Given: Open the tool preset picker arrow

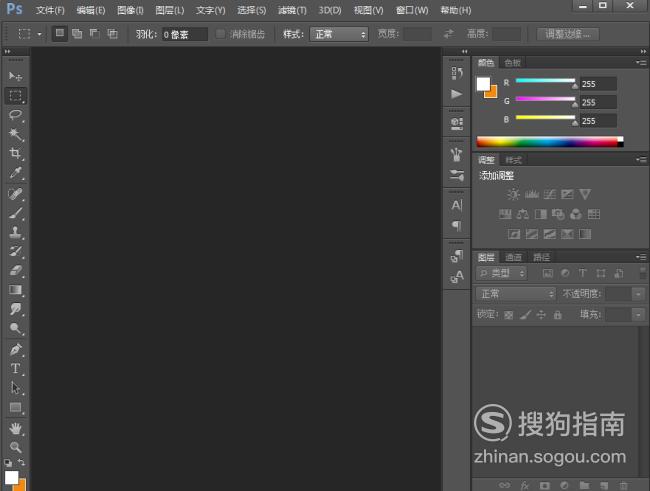Looking at the screenshot, I should coord(39,34).
